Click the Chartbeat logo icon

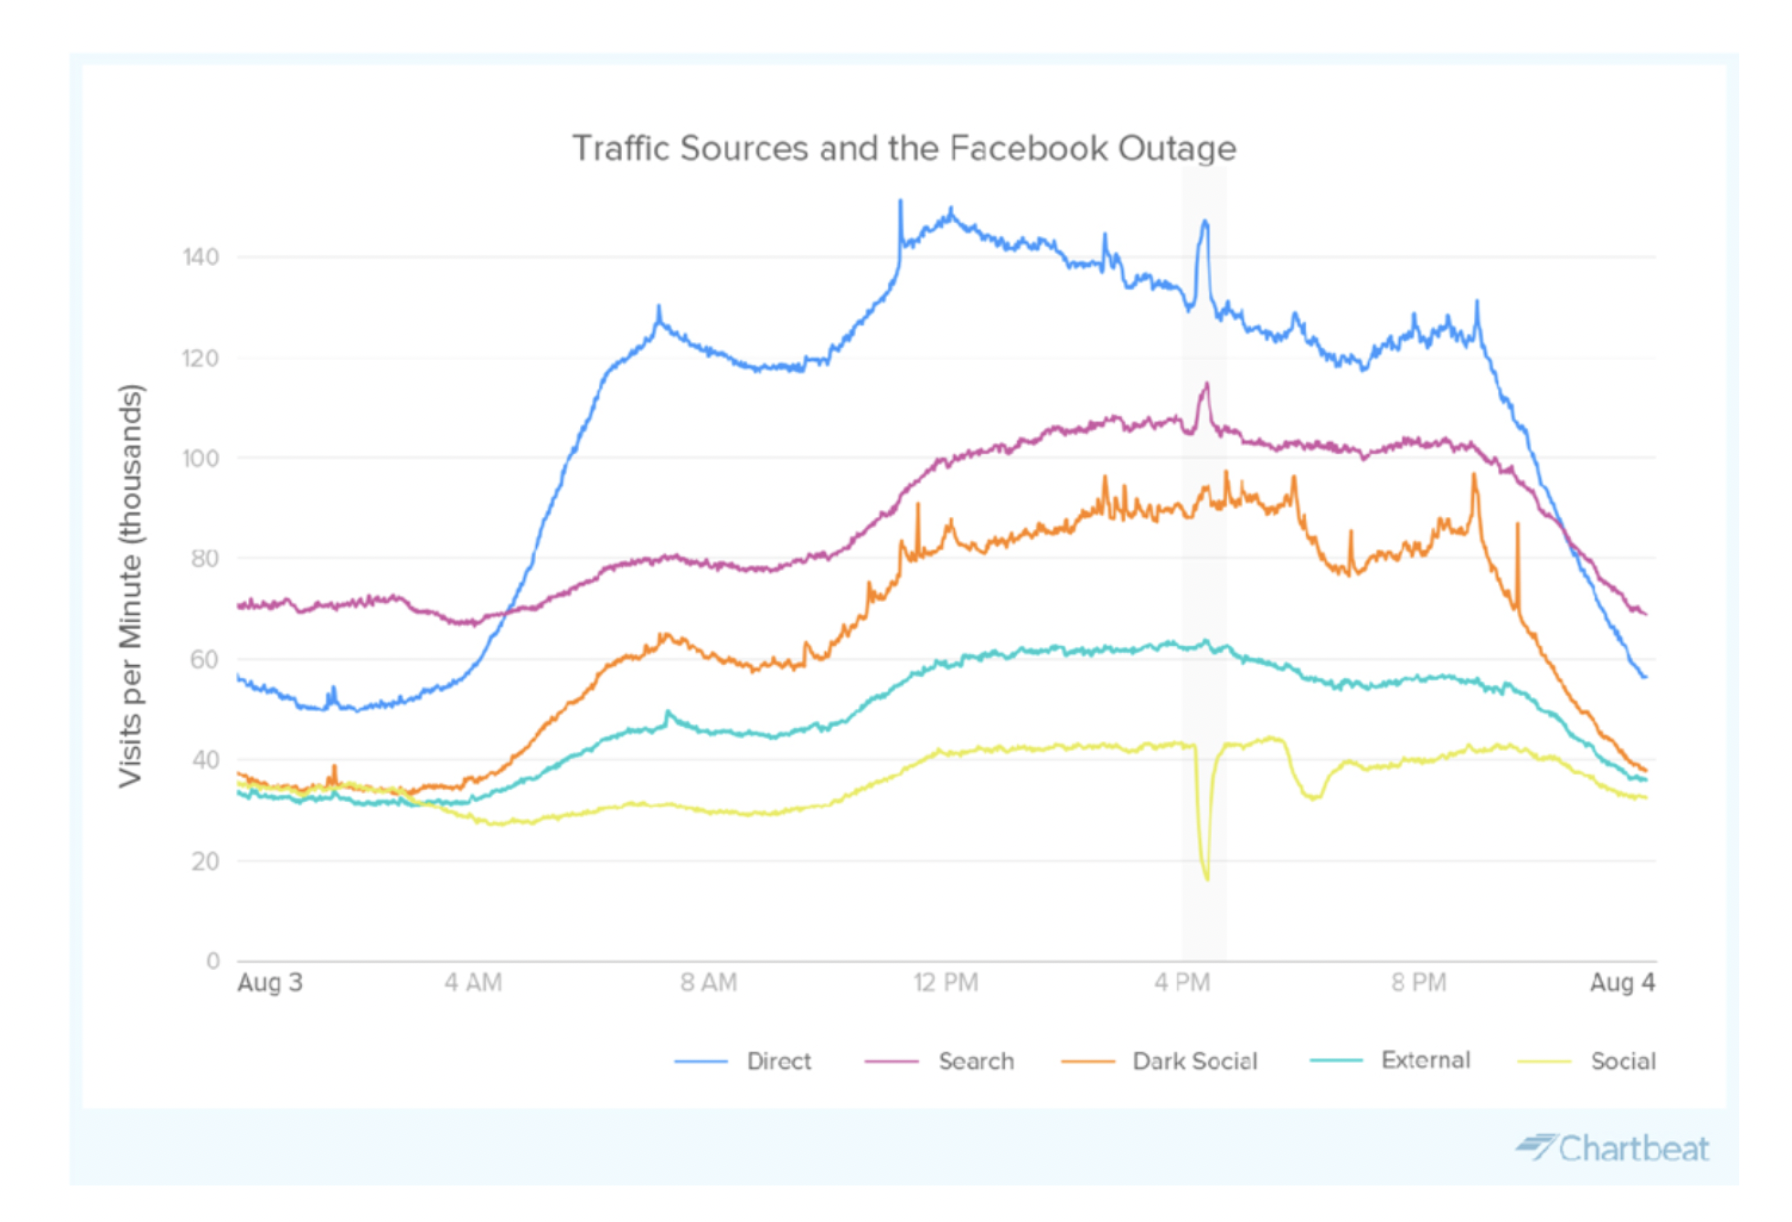pos(1536,1147)
